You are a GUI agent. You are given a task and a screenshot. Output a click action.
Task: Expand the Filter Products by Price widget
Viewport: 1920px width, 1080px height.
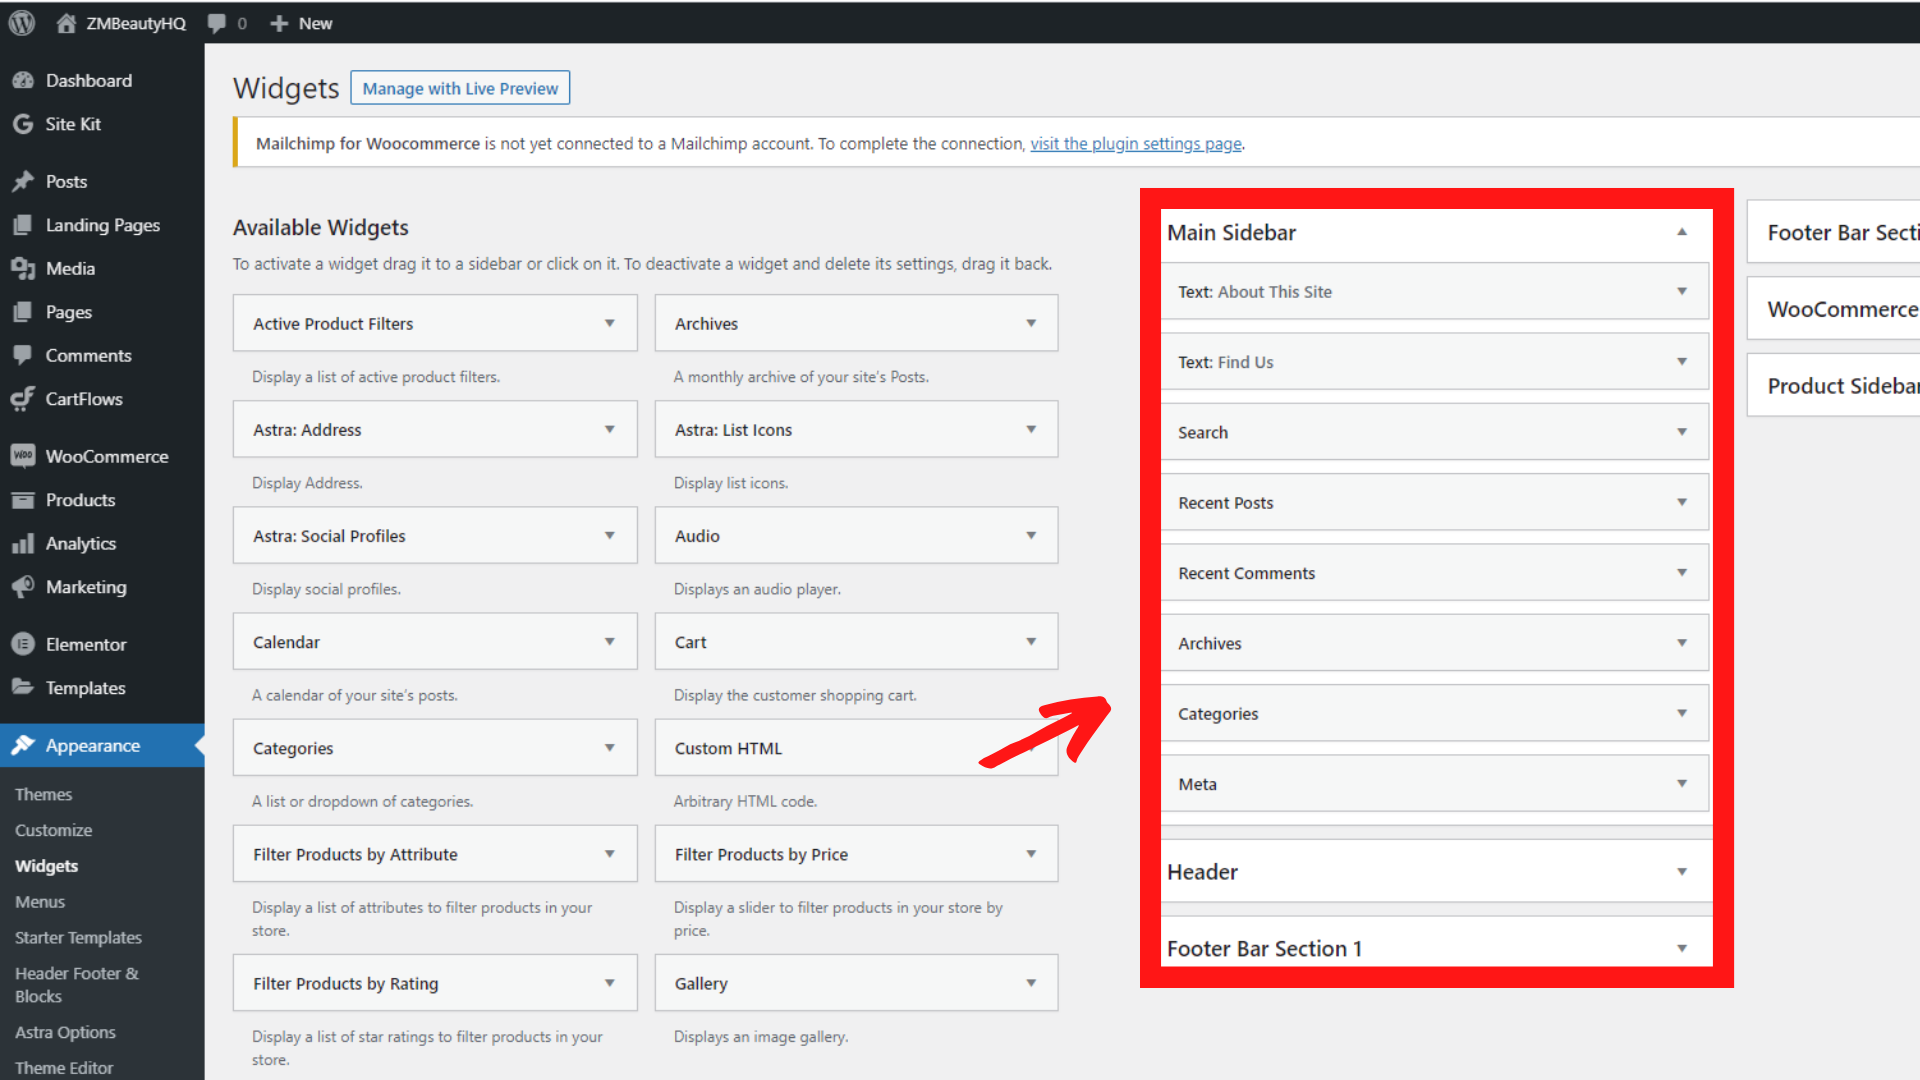(x=1031, y=853)
